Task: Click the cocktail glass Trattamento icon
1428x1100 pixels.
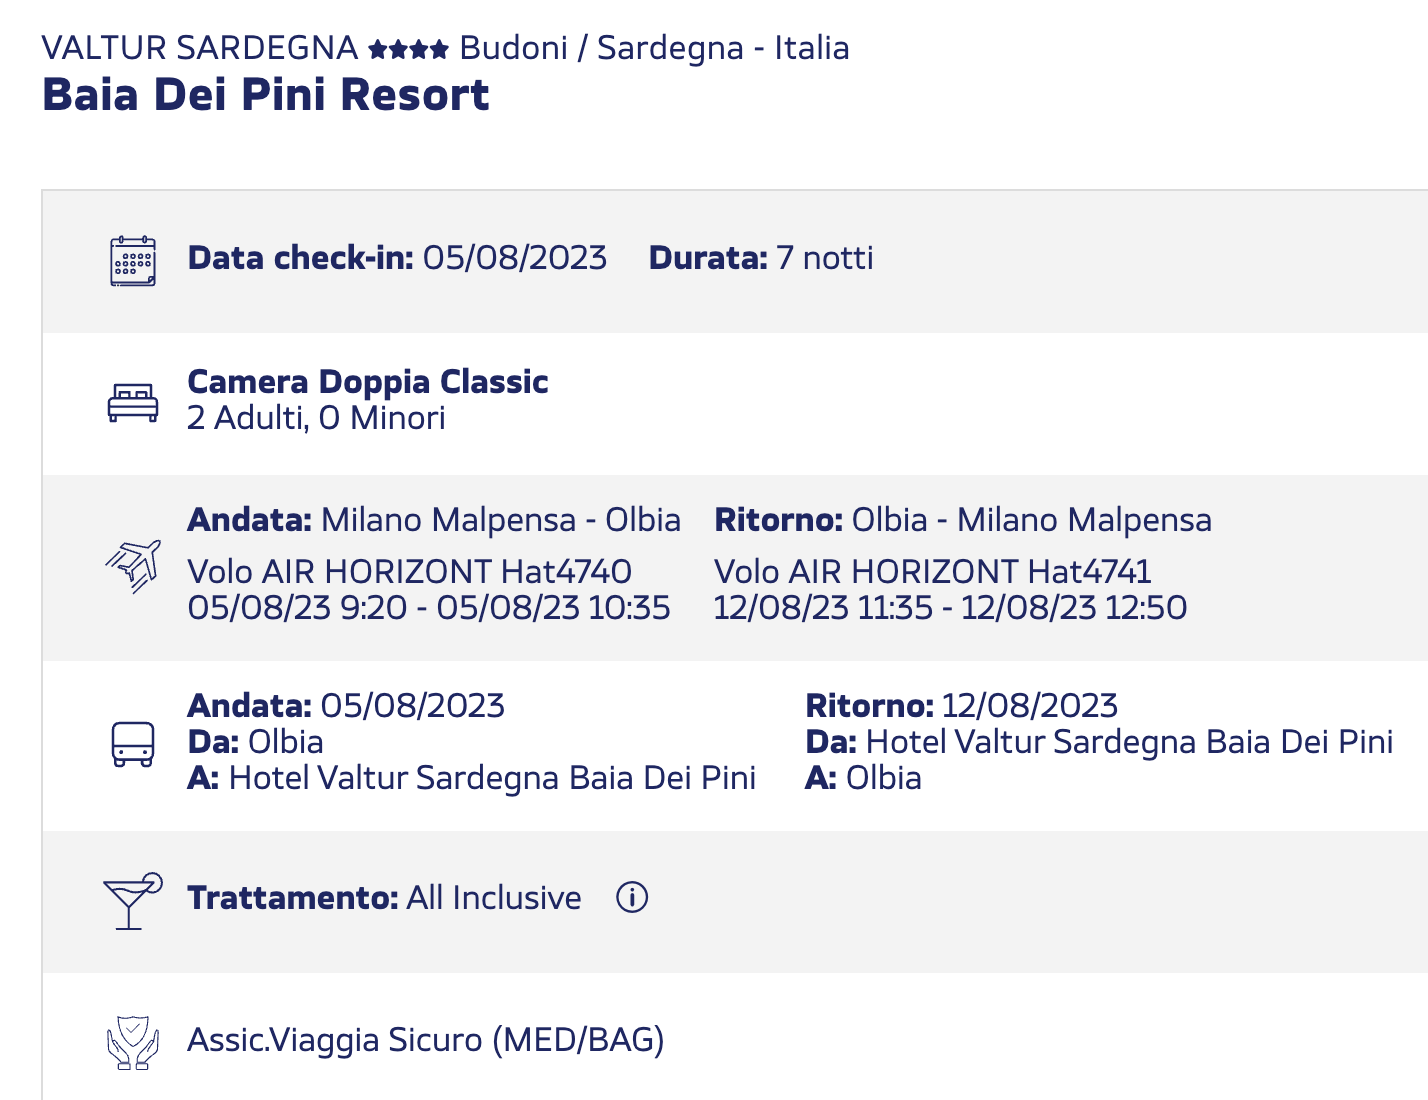Action: click(132, 901)
